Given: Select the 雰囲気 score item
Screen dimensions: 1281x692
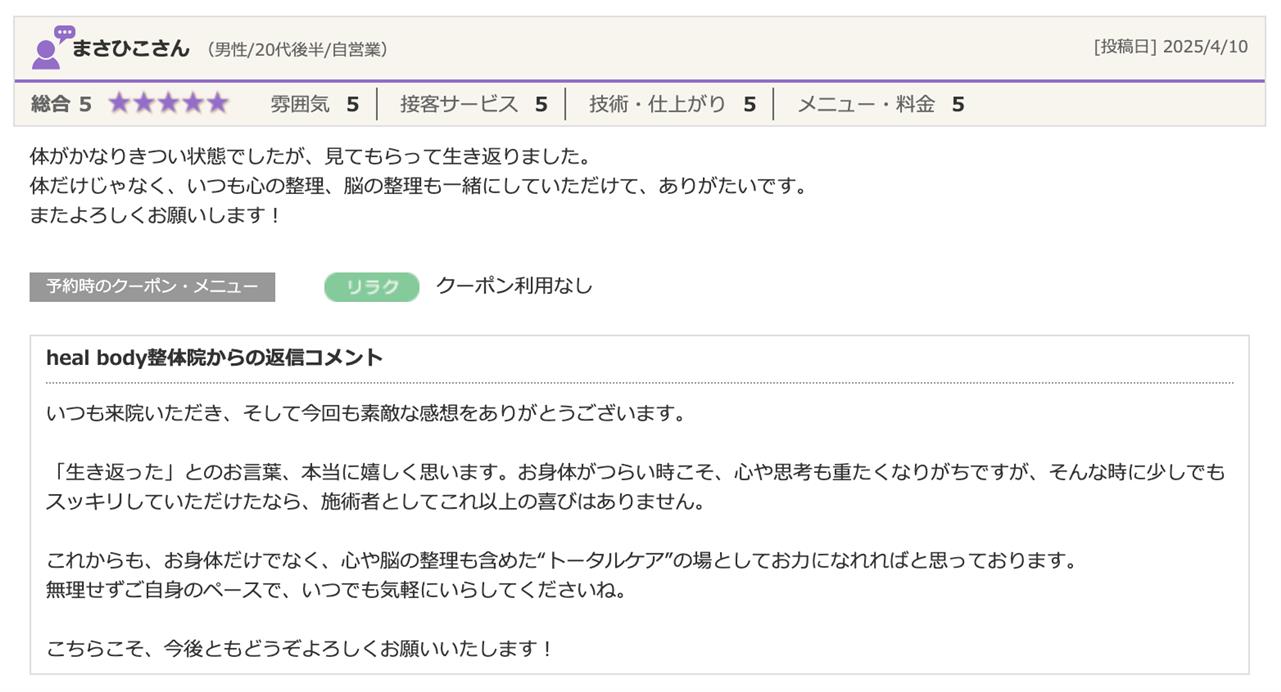Looking at the screenshot, I should (x=314, y=104).
